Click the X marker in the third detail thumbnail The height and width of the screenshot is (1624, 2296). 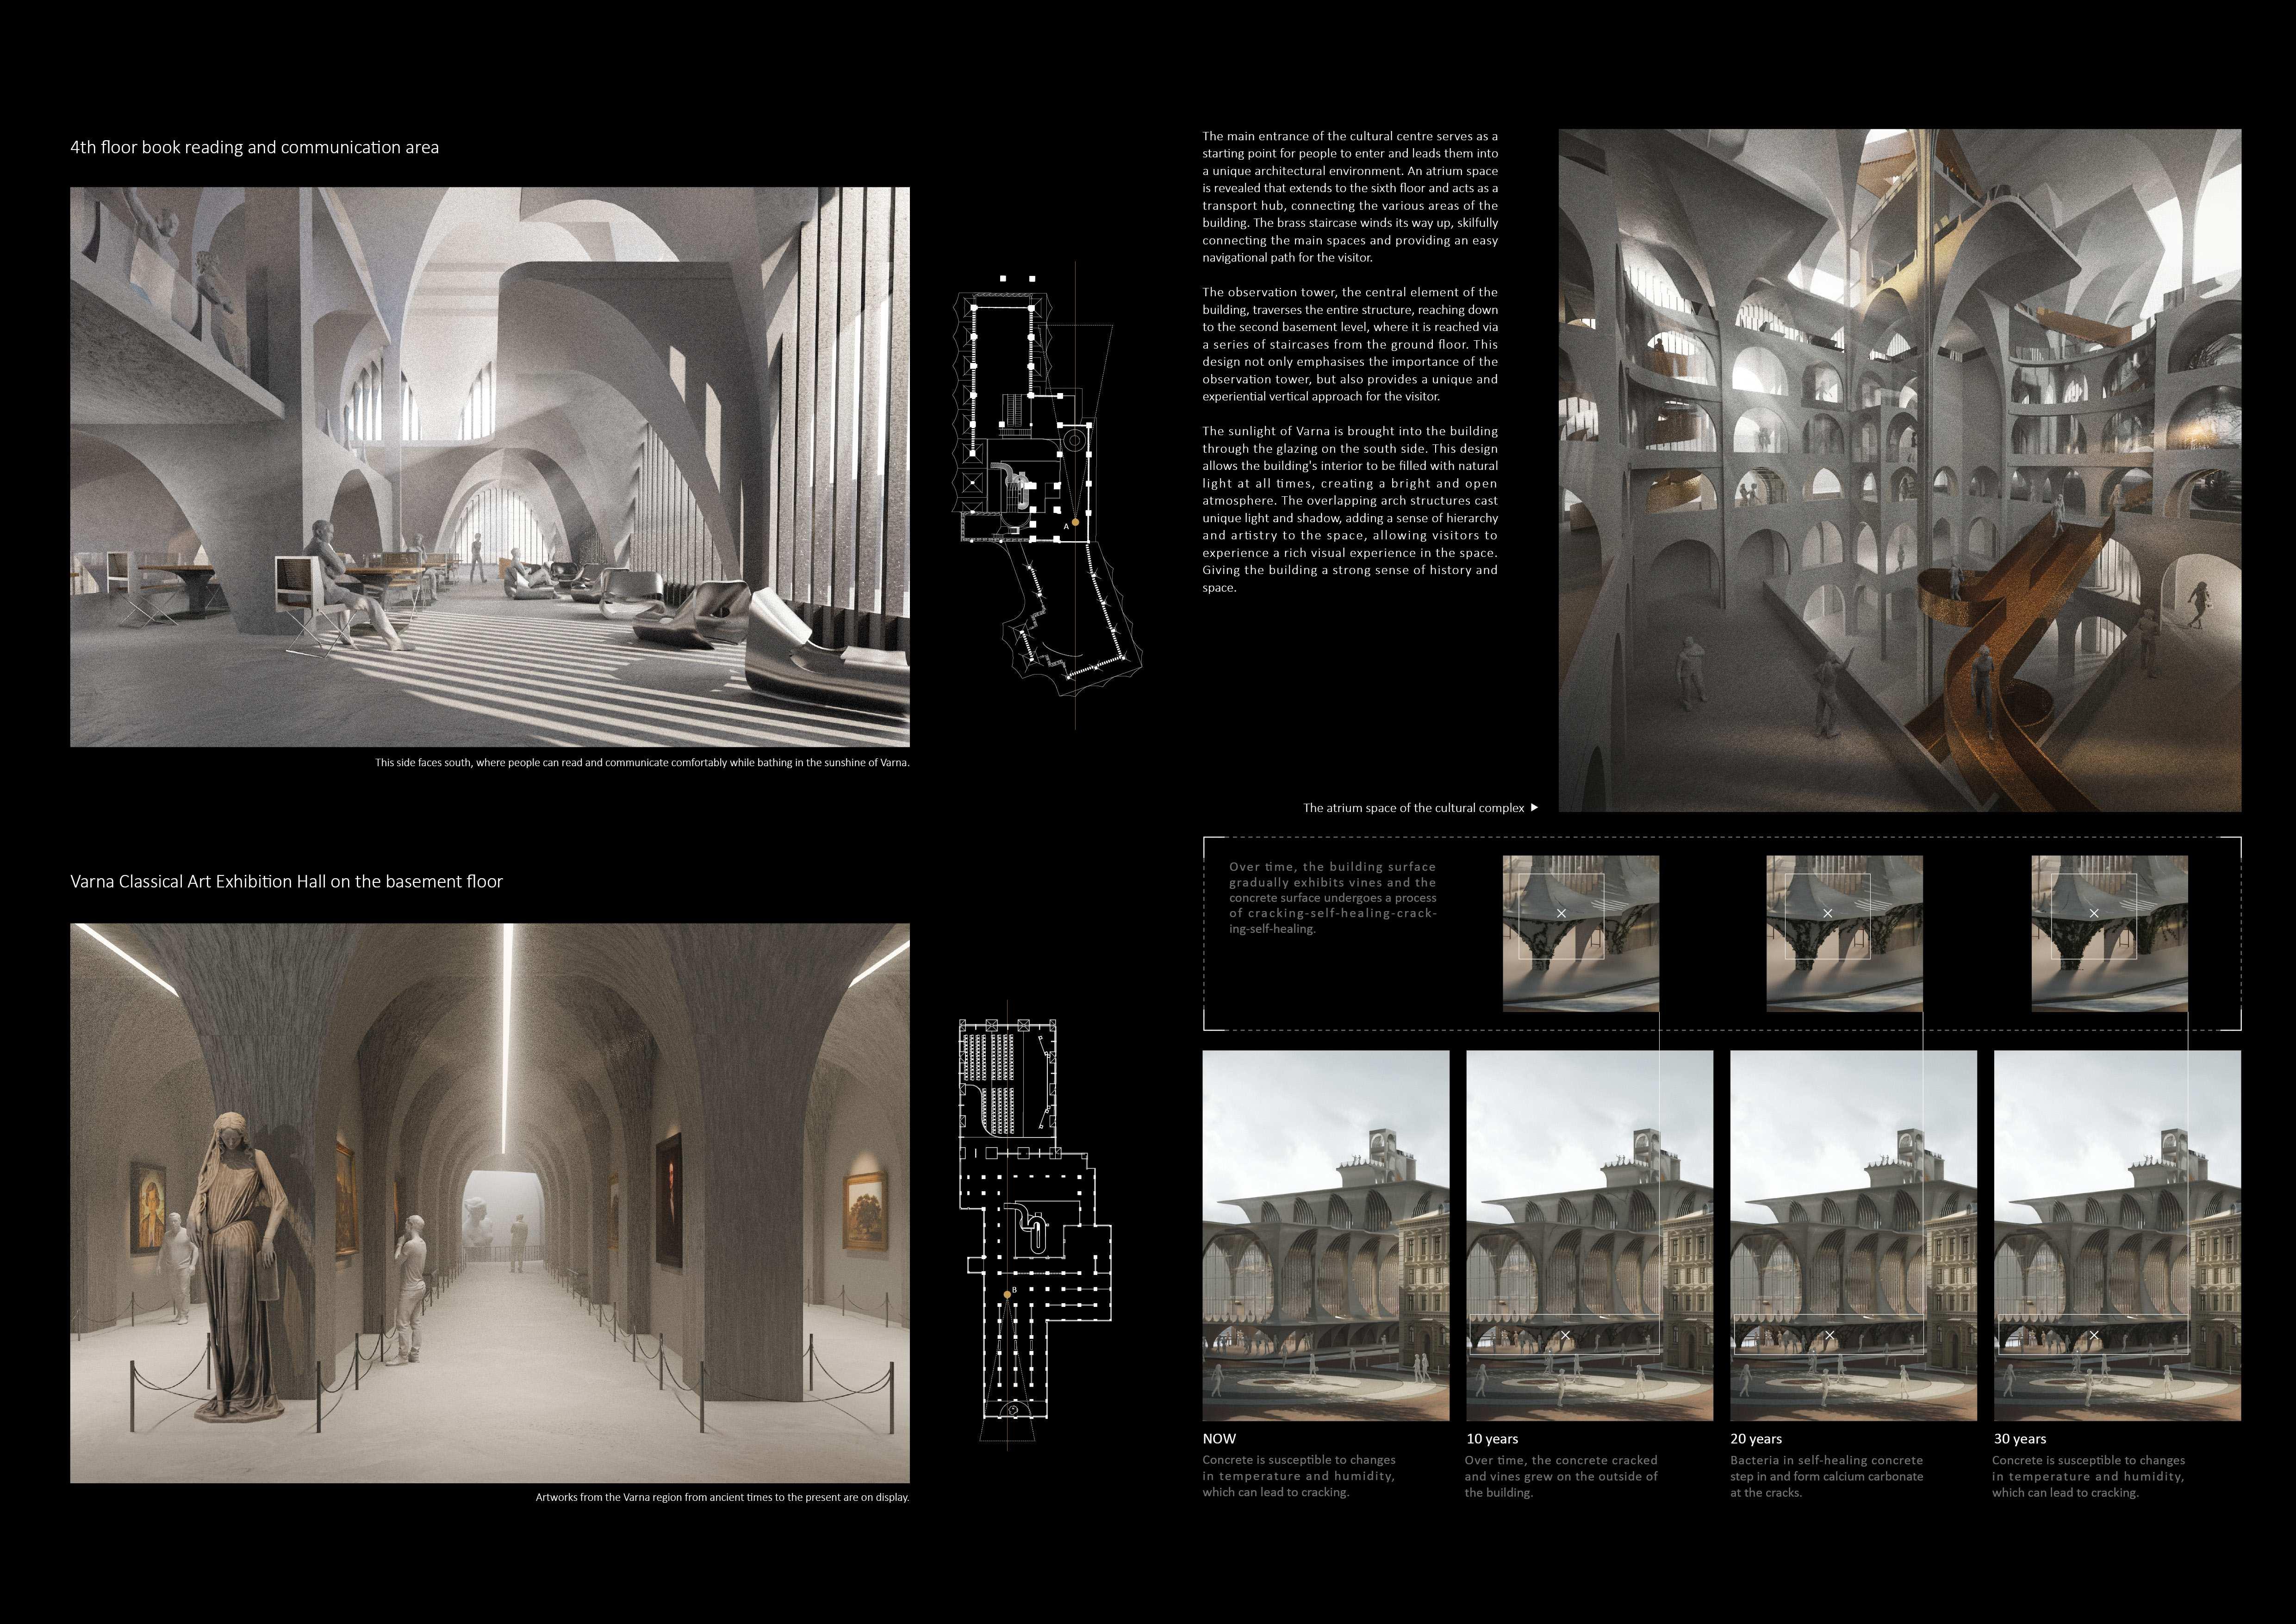pos(2094,913)
